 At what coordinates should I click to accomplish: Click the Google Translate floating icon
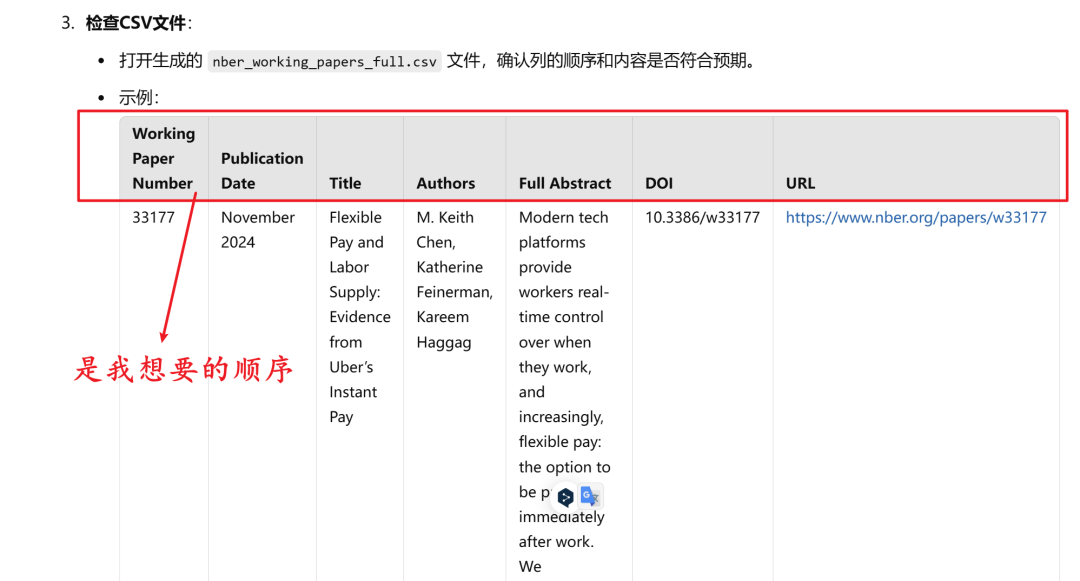tap(590, 496)
